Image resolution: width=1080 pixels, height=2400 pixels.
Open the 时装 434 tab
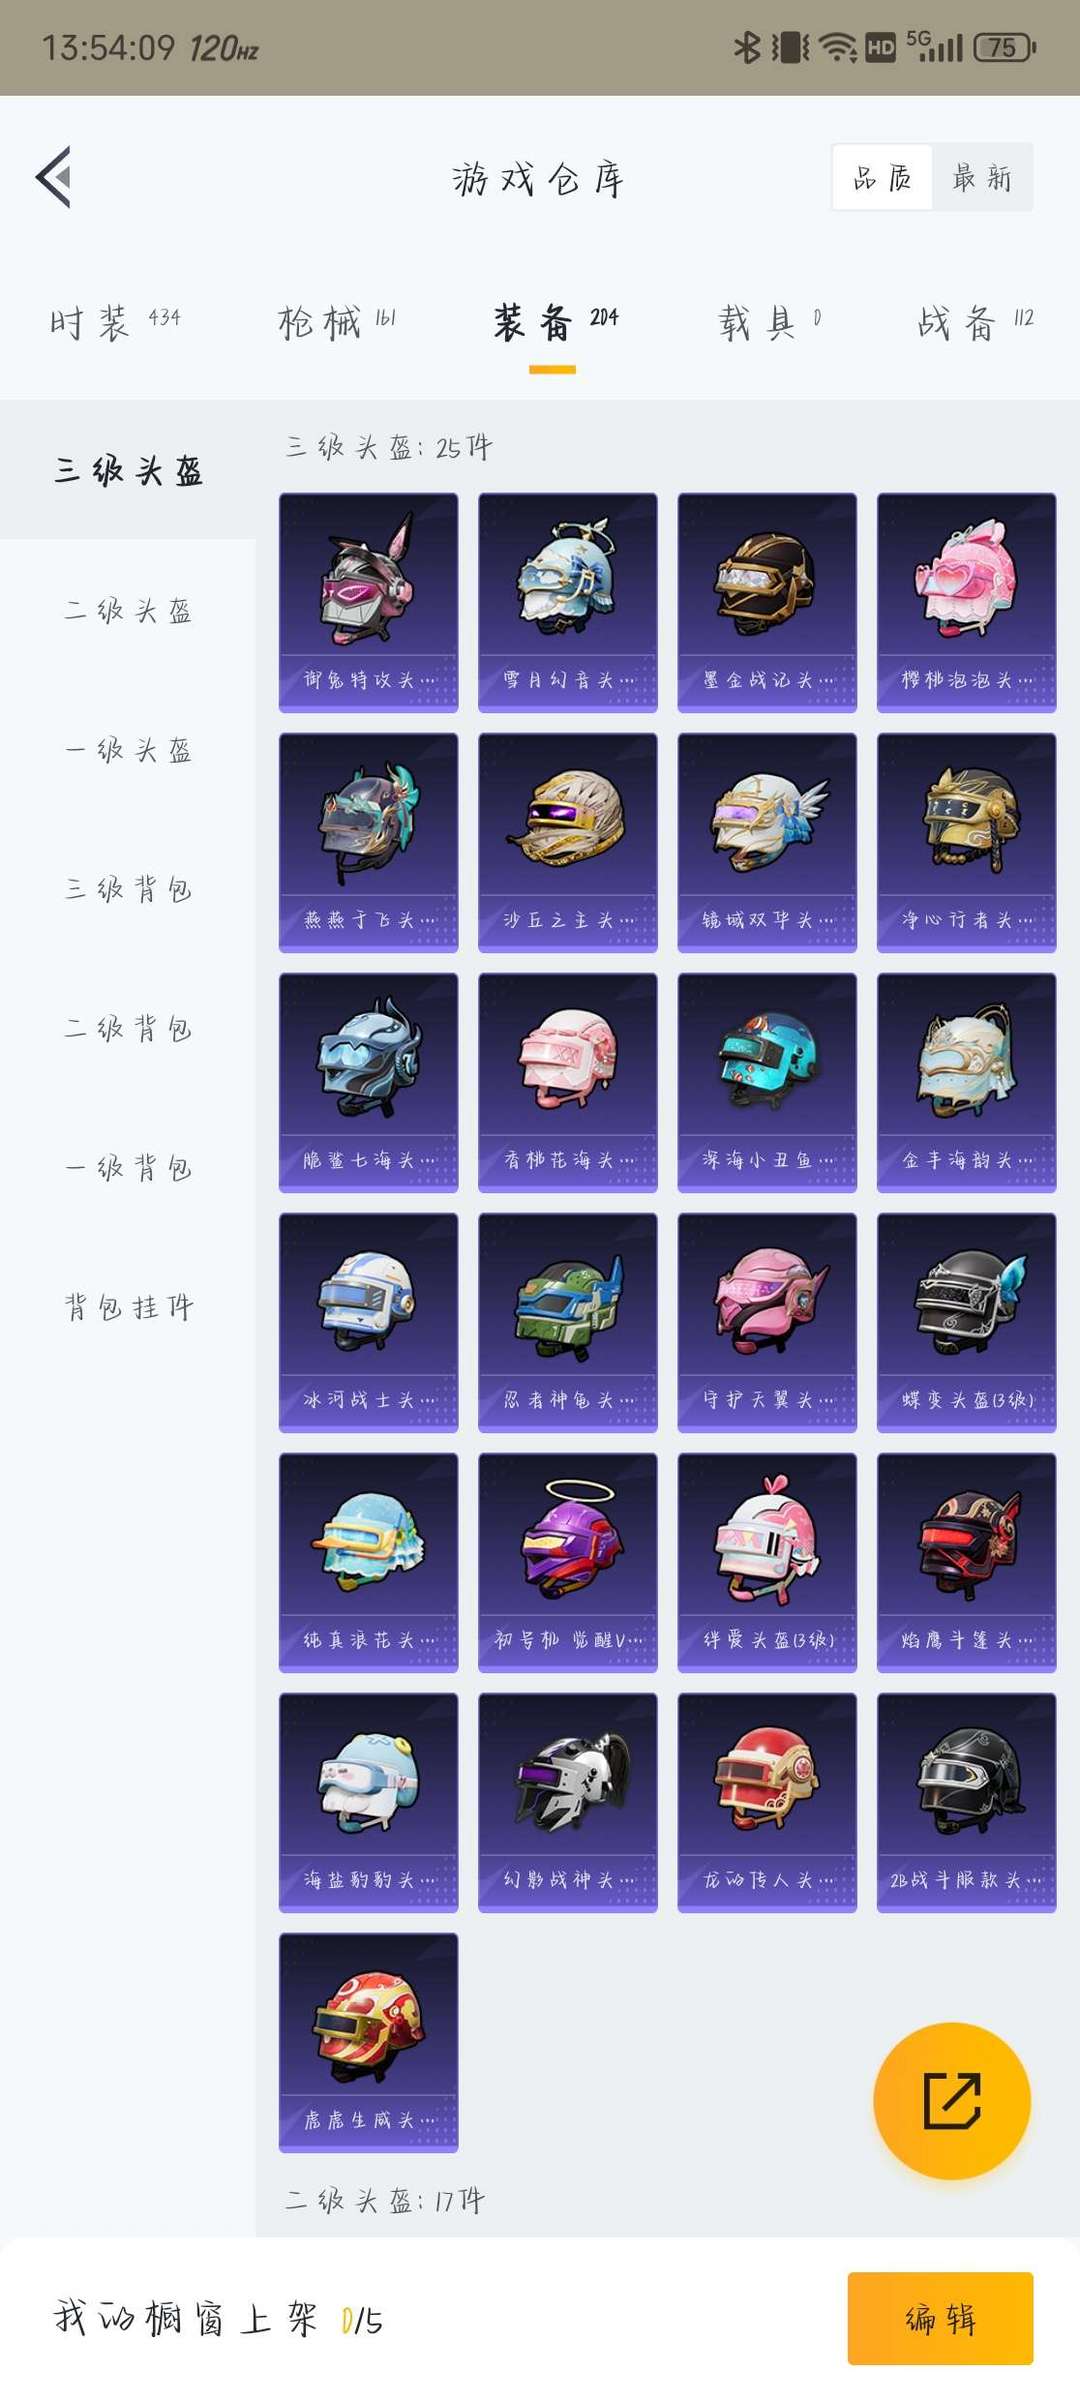point(115,322)
